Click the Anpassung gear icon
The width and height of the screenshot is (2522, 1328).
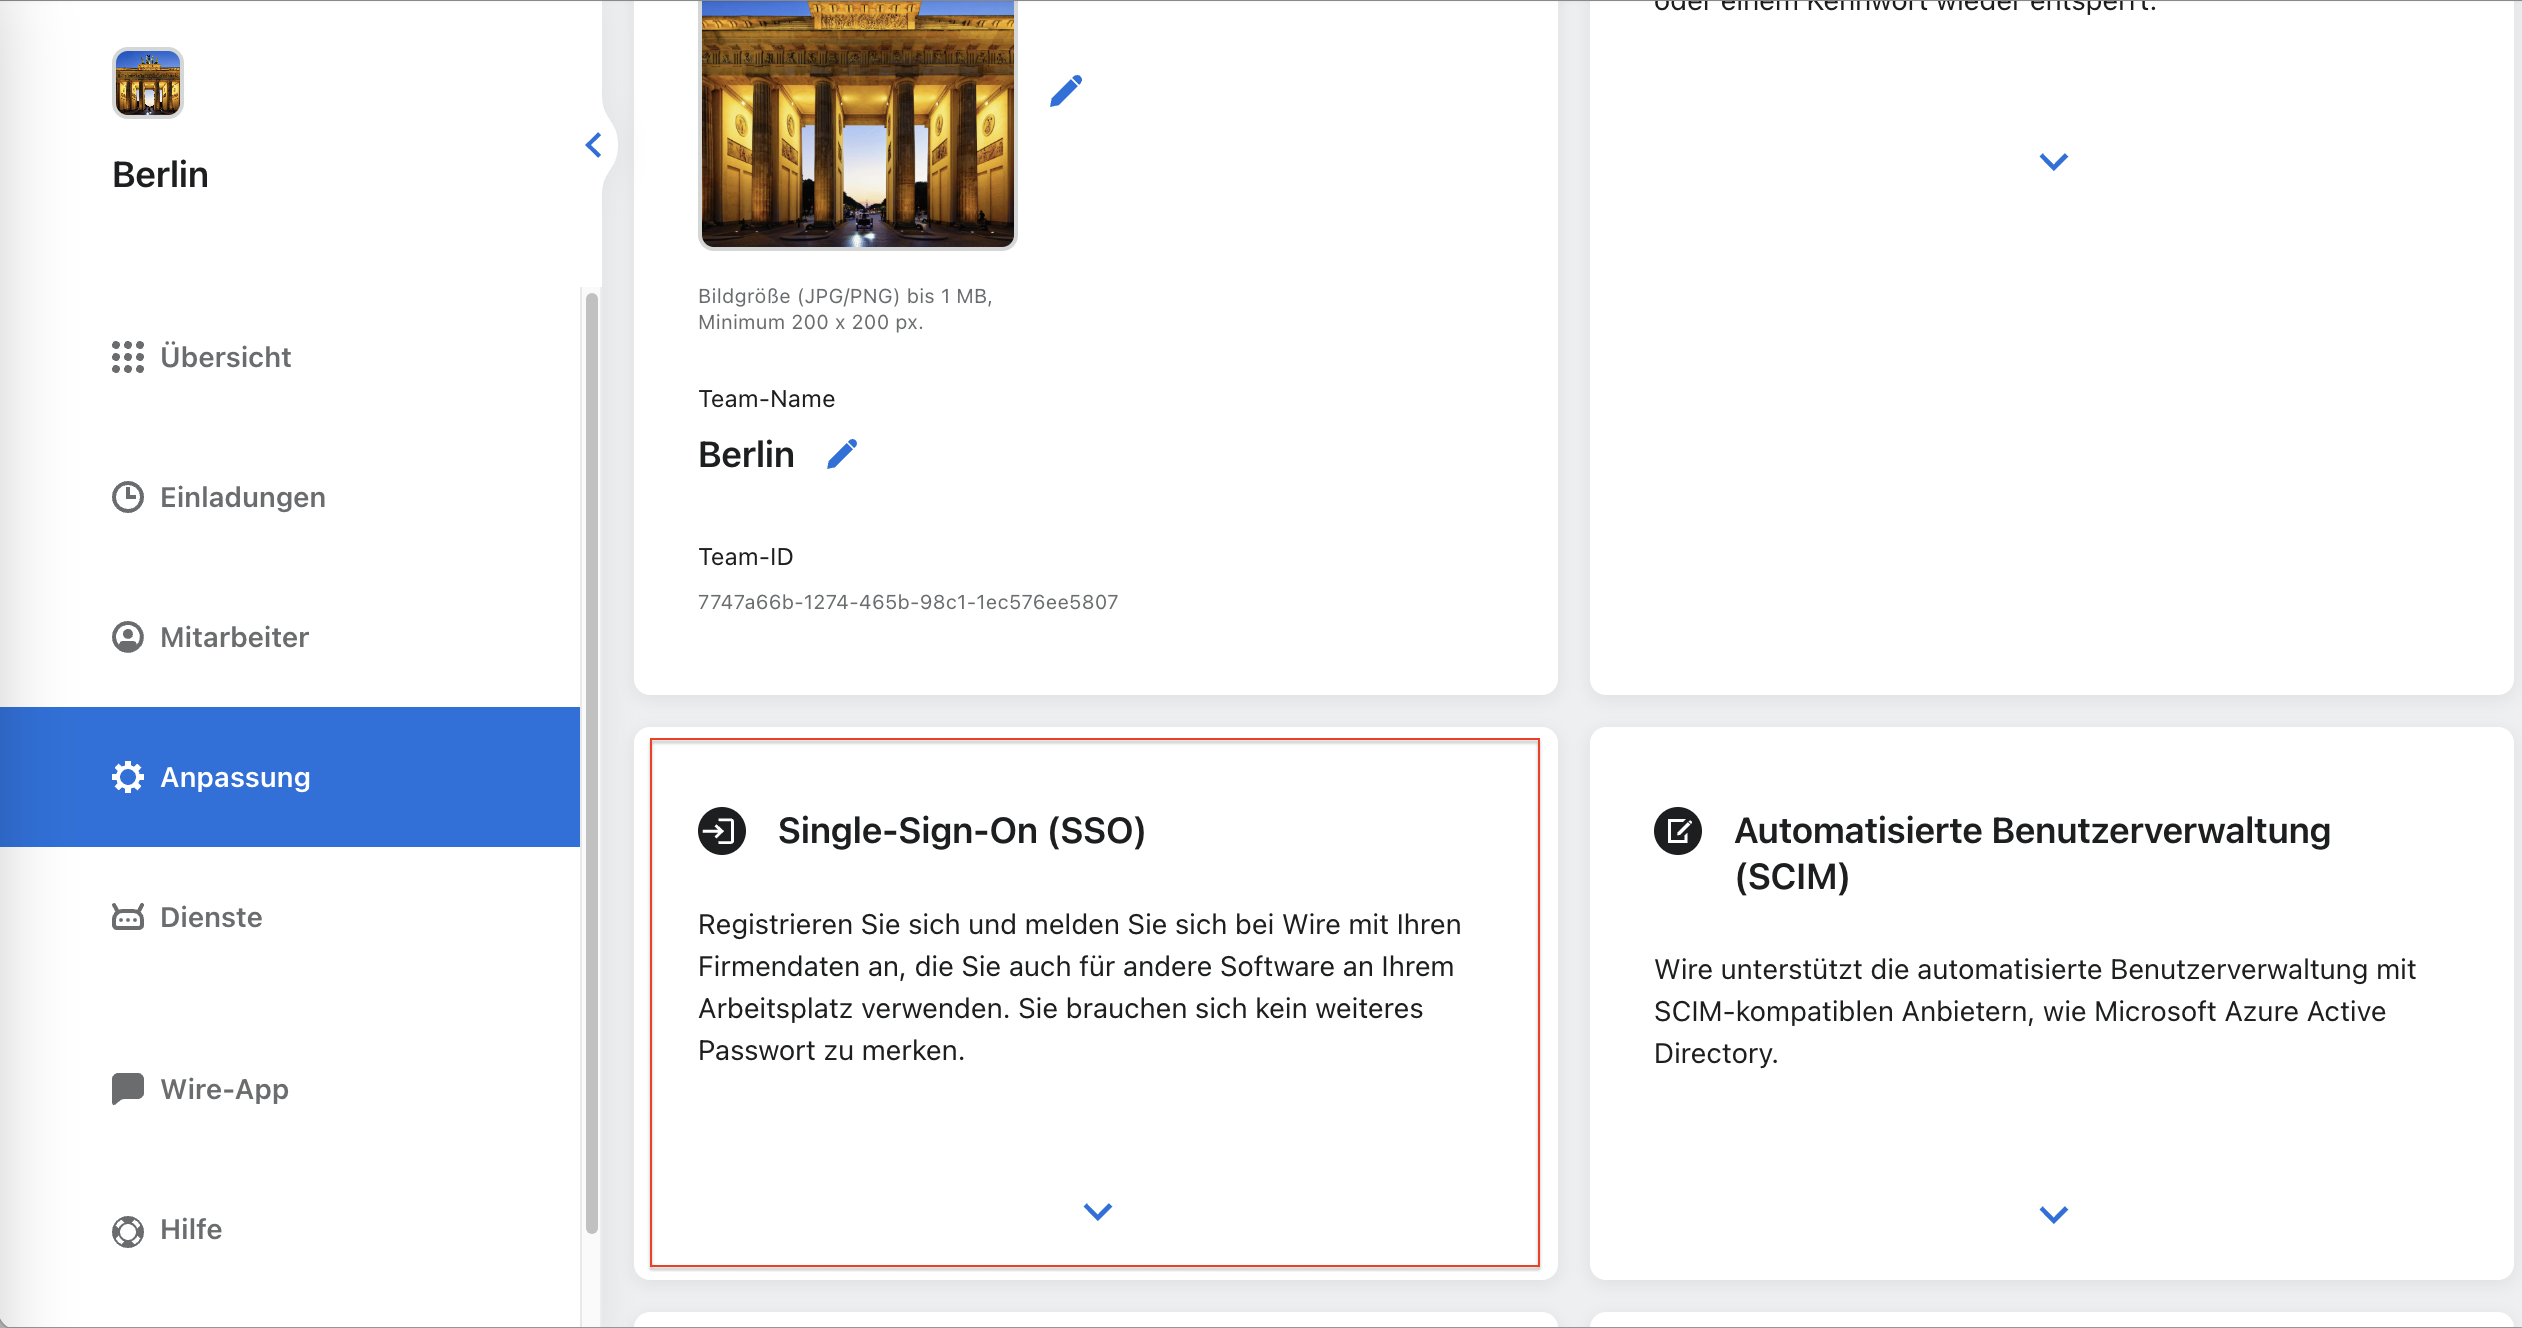tap(128, 777)
